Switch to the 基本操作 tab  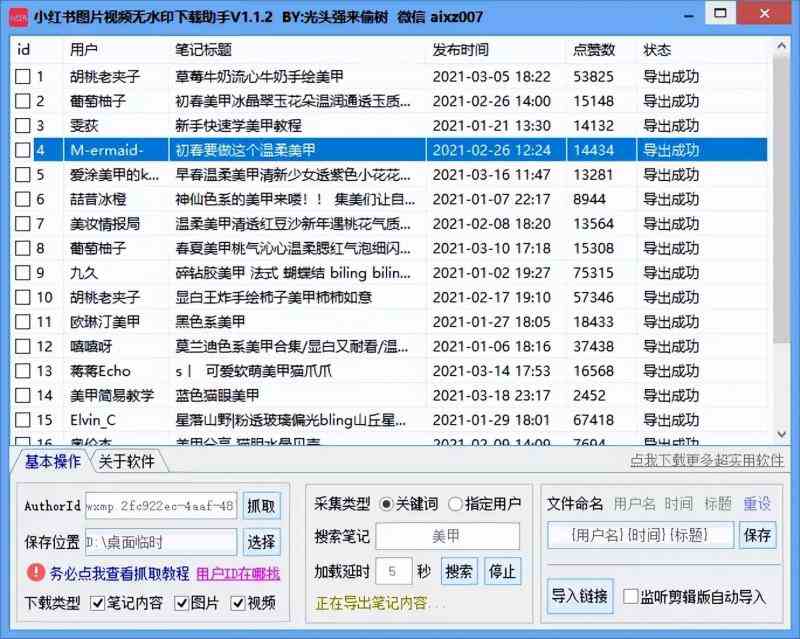click(52, 461)
